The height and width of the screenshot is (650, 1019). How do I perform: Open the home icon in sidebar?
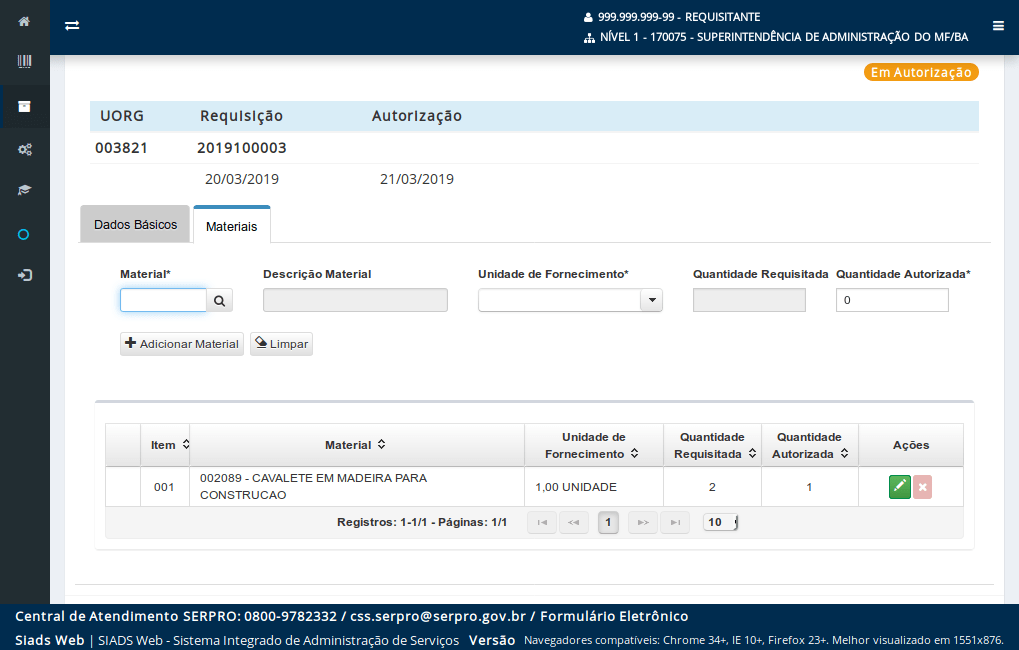[x=24, y=21]
